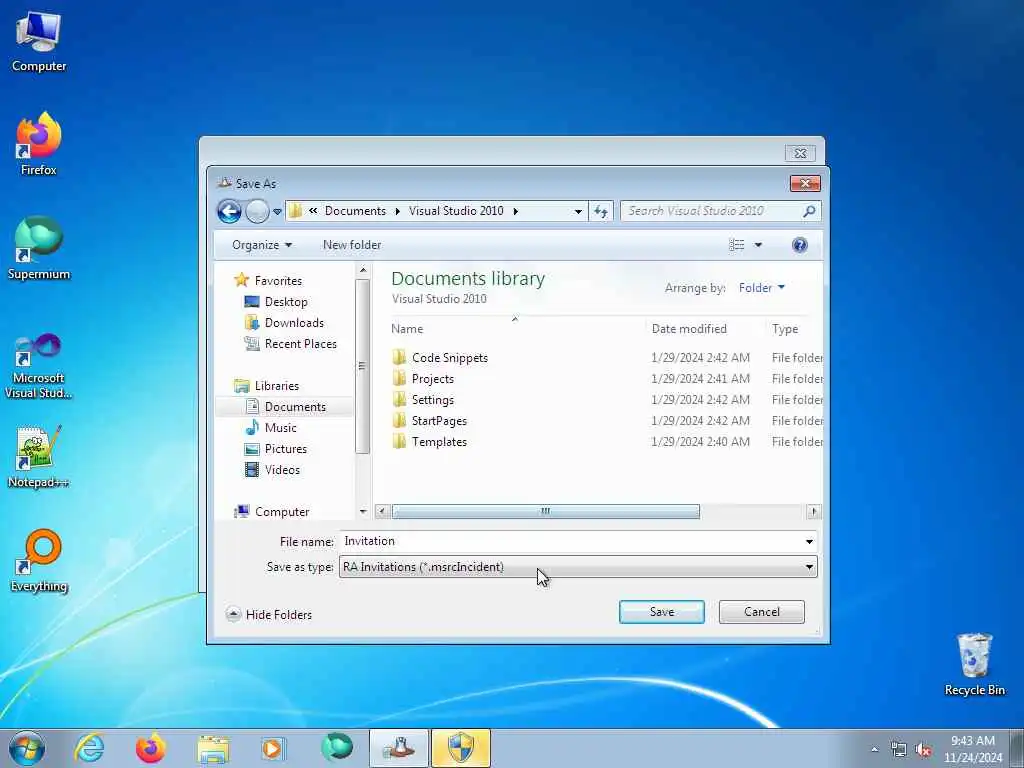The width and height of the screenshot is (1024, 768).
Task: Open Recent Places in navigation pane
Action: tap(300, 344)
